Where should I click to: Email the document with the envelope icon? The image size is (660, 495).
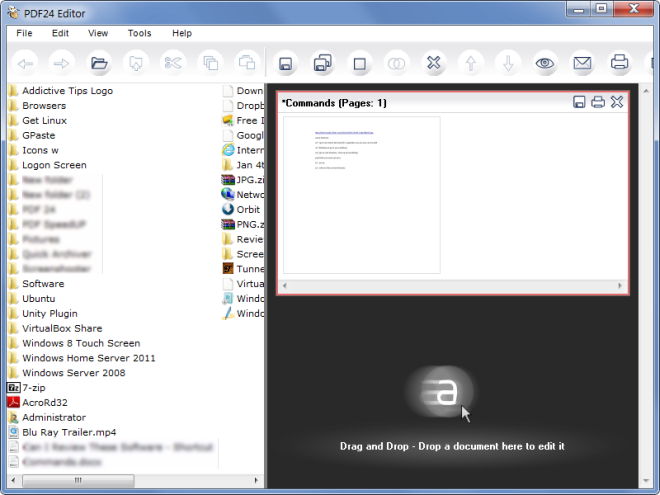point(582,64)
